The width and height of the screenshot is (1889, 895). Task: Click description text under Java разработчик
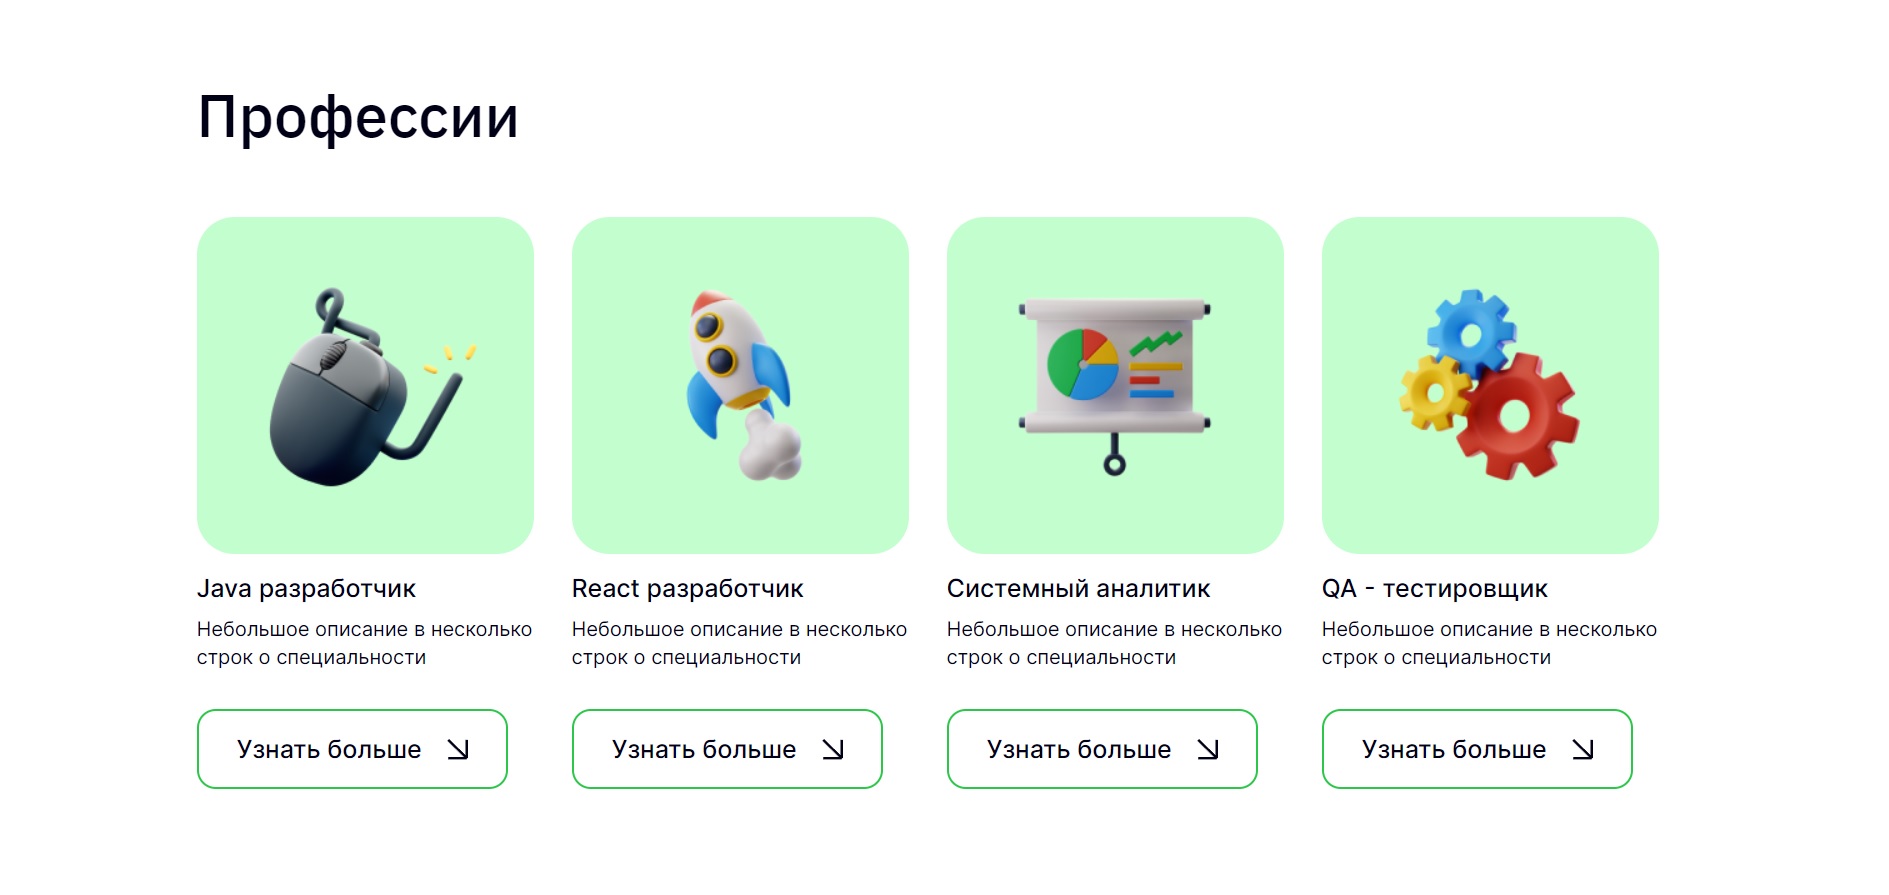[364, 643]
